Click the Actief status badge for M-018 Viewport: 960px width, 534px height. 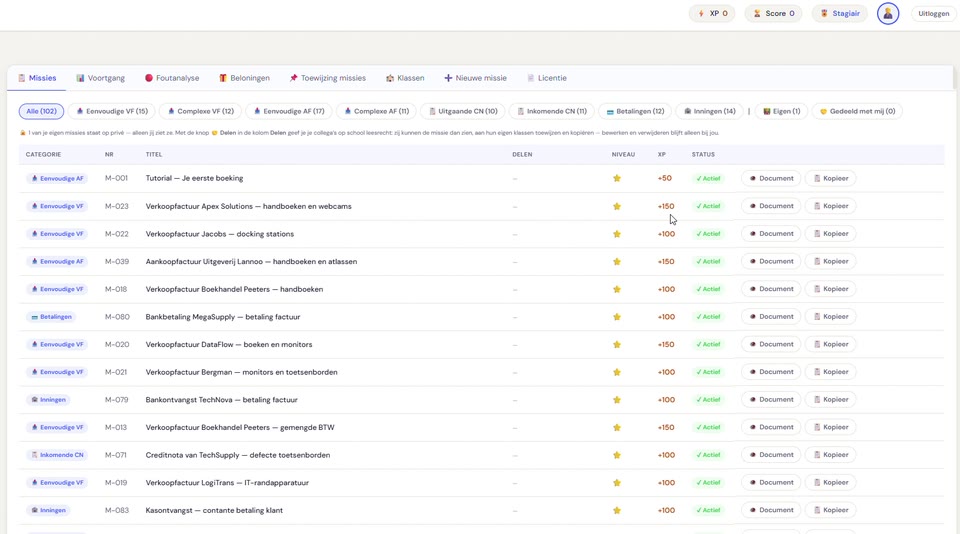pos(708,289)
